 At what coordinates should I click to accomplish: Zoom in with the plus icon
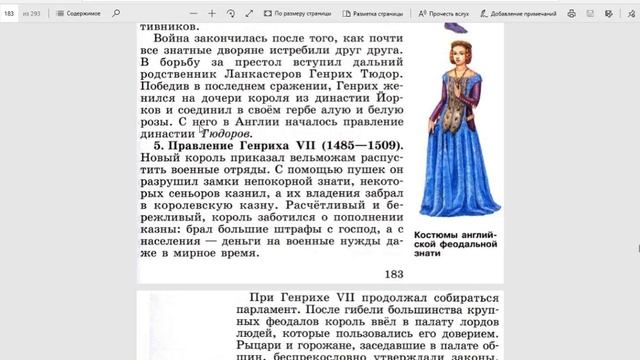click(212, 13)
